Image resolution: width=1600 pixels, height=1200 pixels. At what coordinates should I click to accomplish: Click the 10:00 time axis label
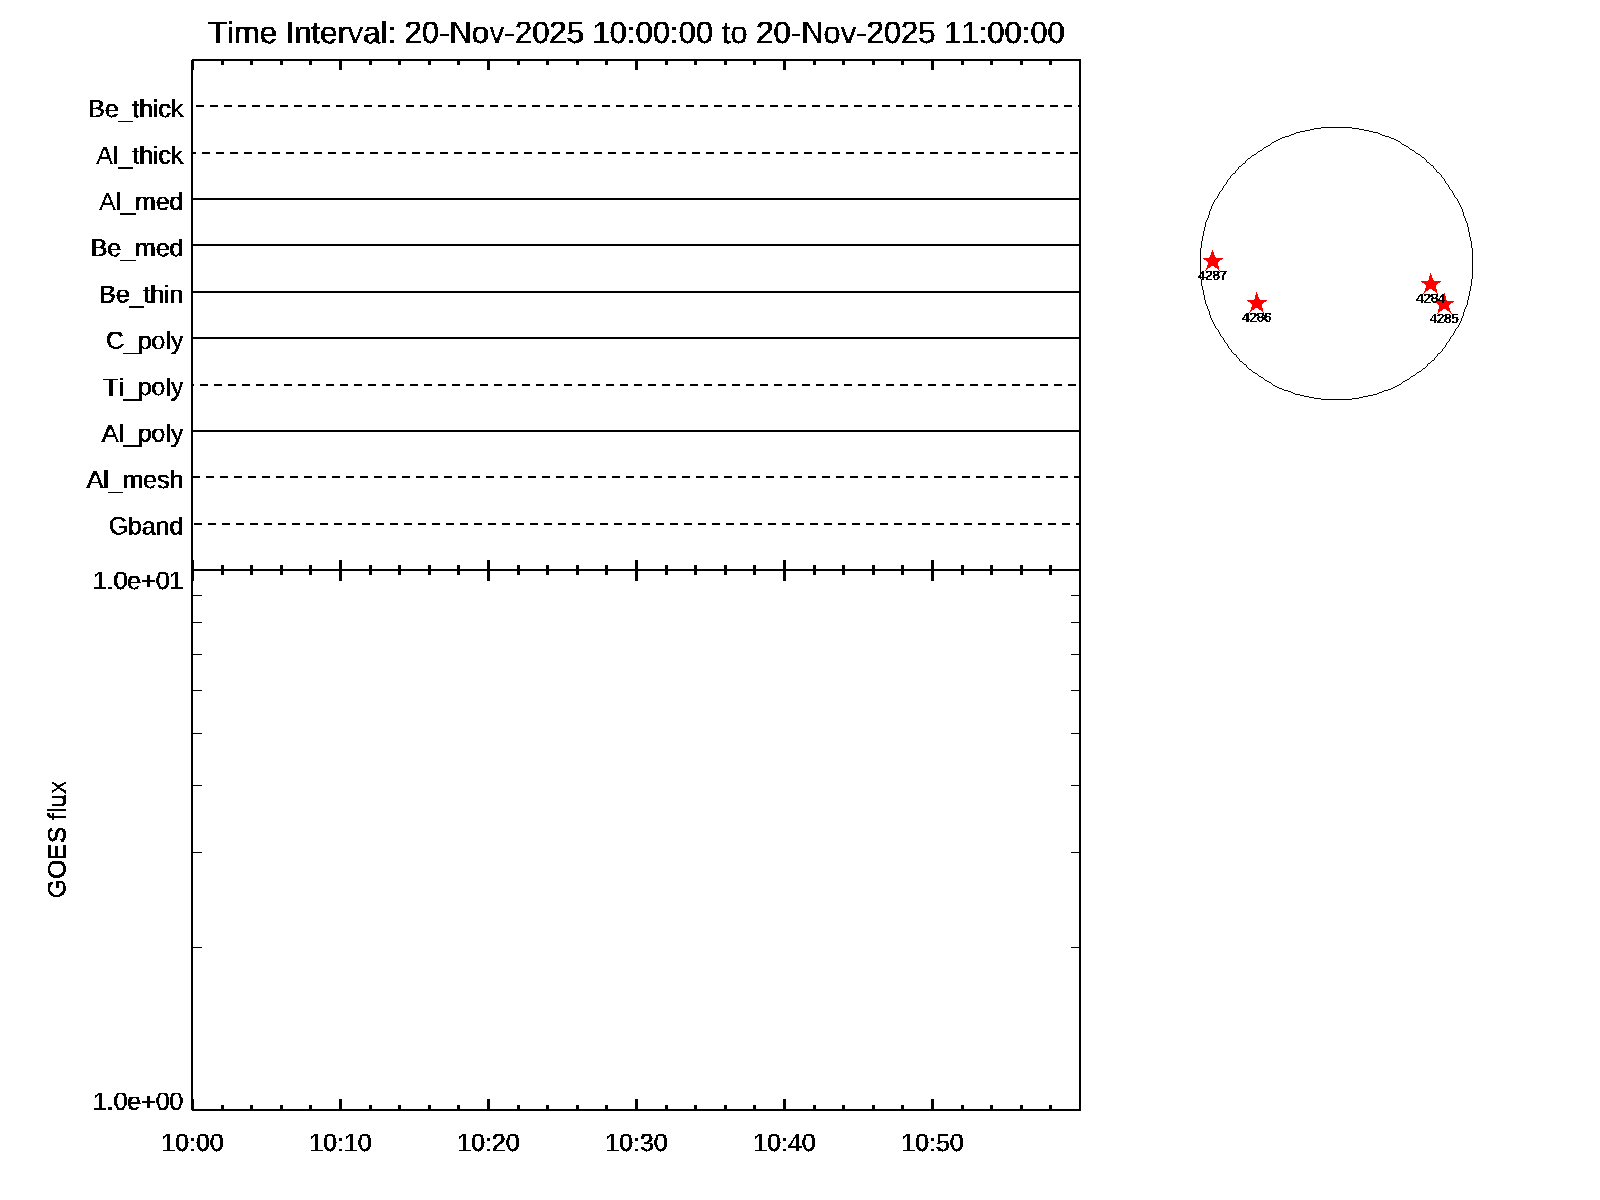point(192,1143)
